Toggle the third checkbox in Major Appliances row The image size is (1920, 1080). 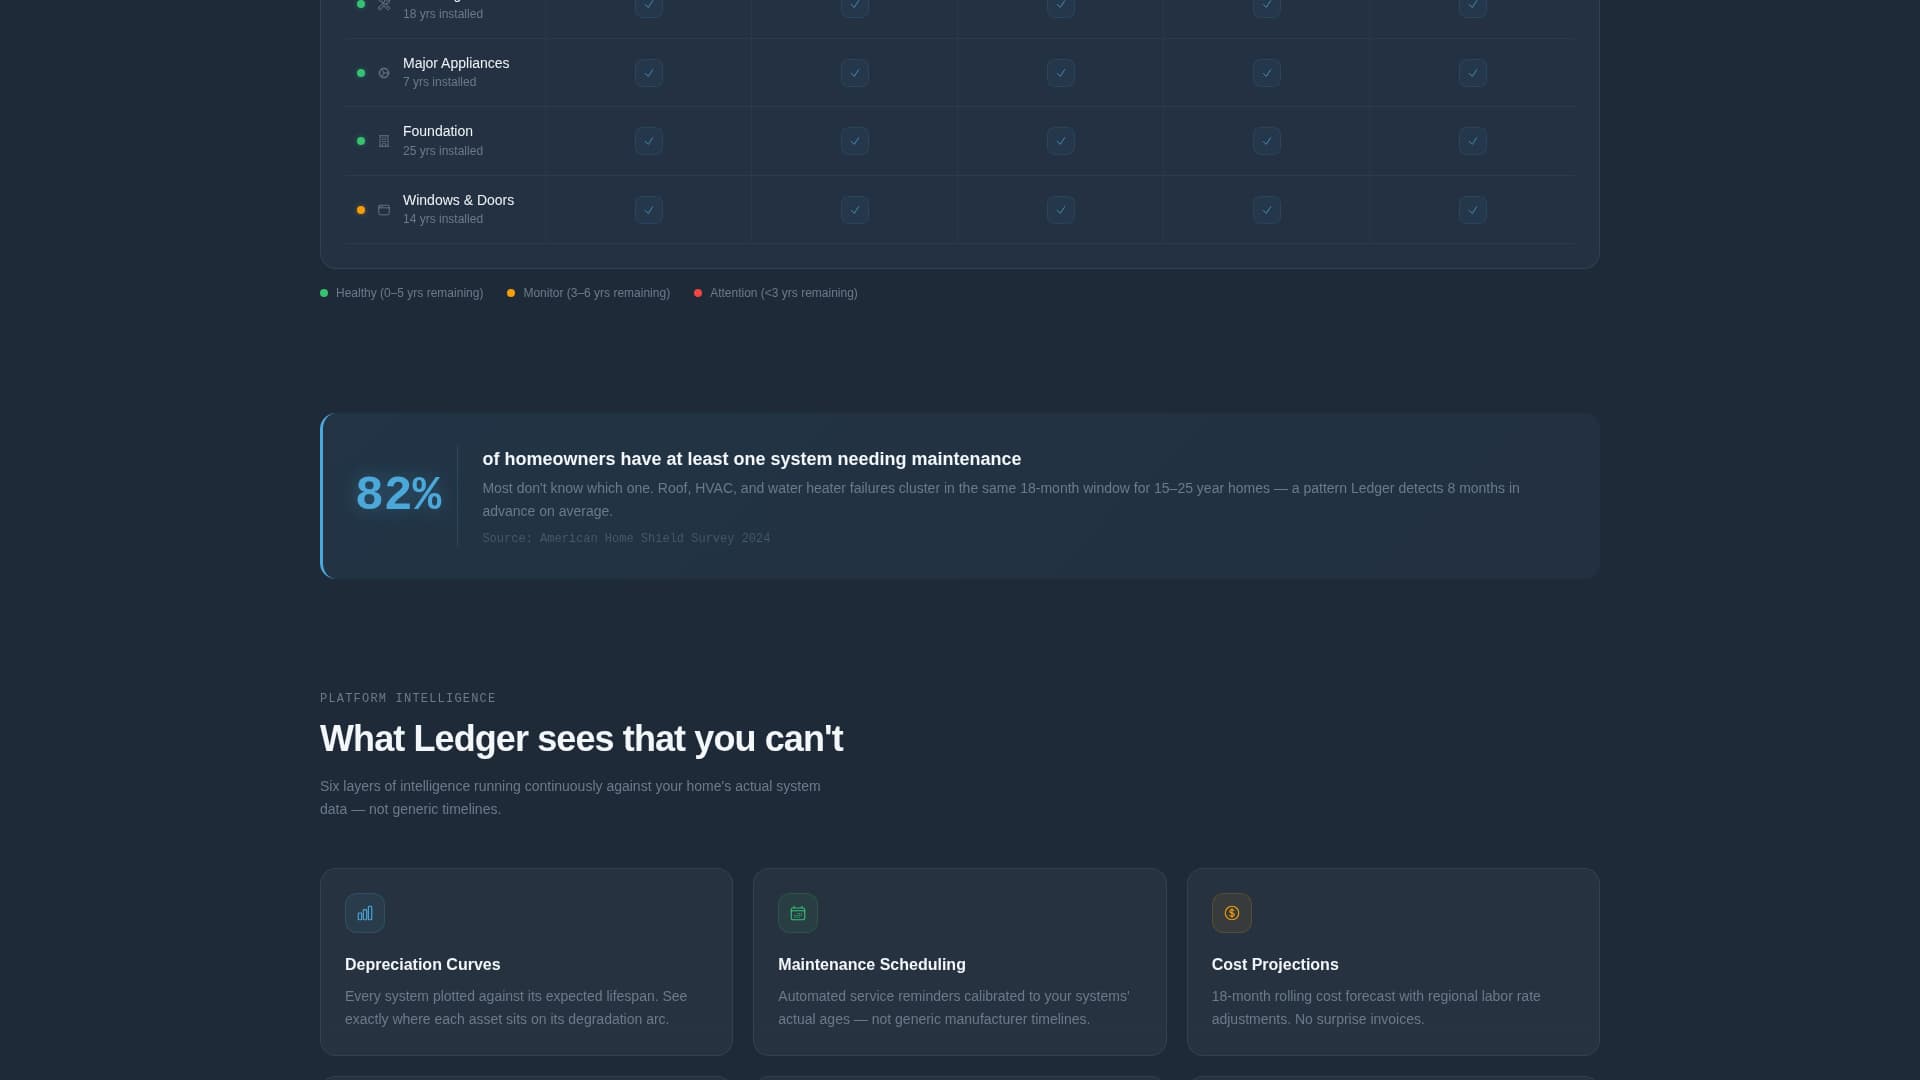coord(1061,73)
